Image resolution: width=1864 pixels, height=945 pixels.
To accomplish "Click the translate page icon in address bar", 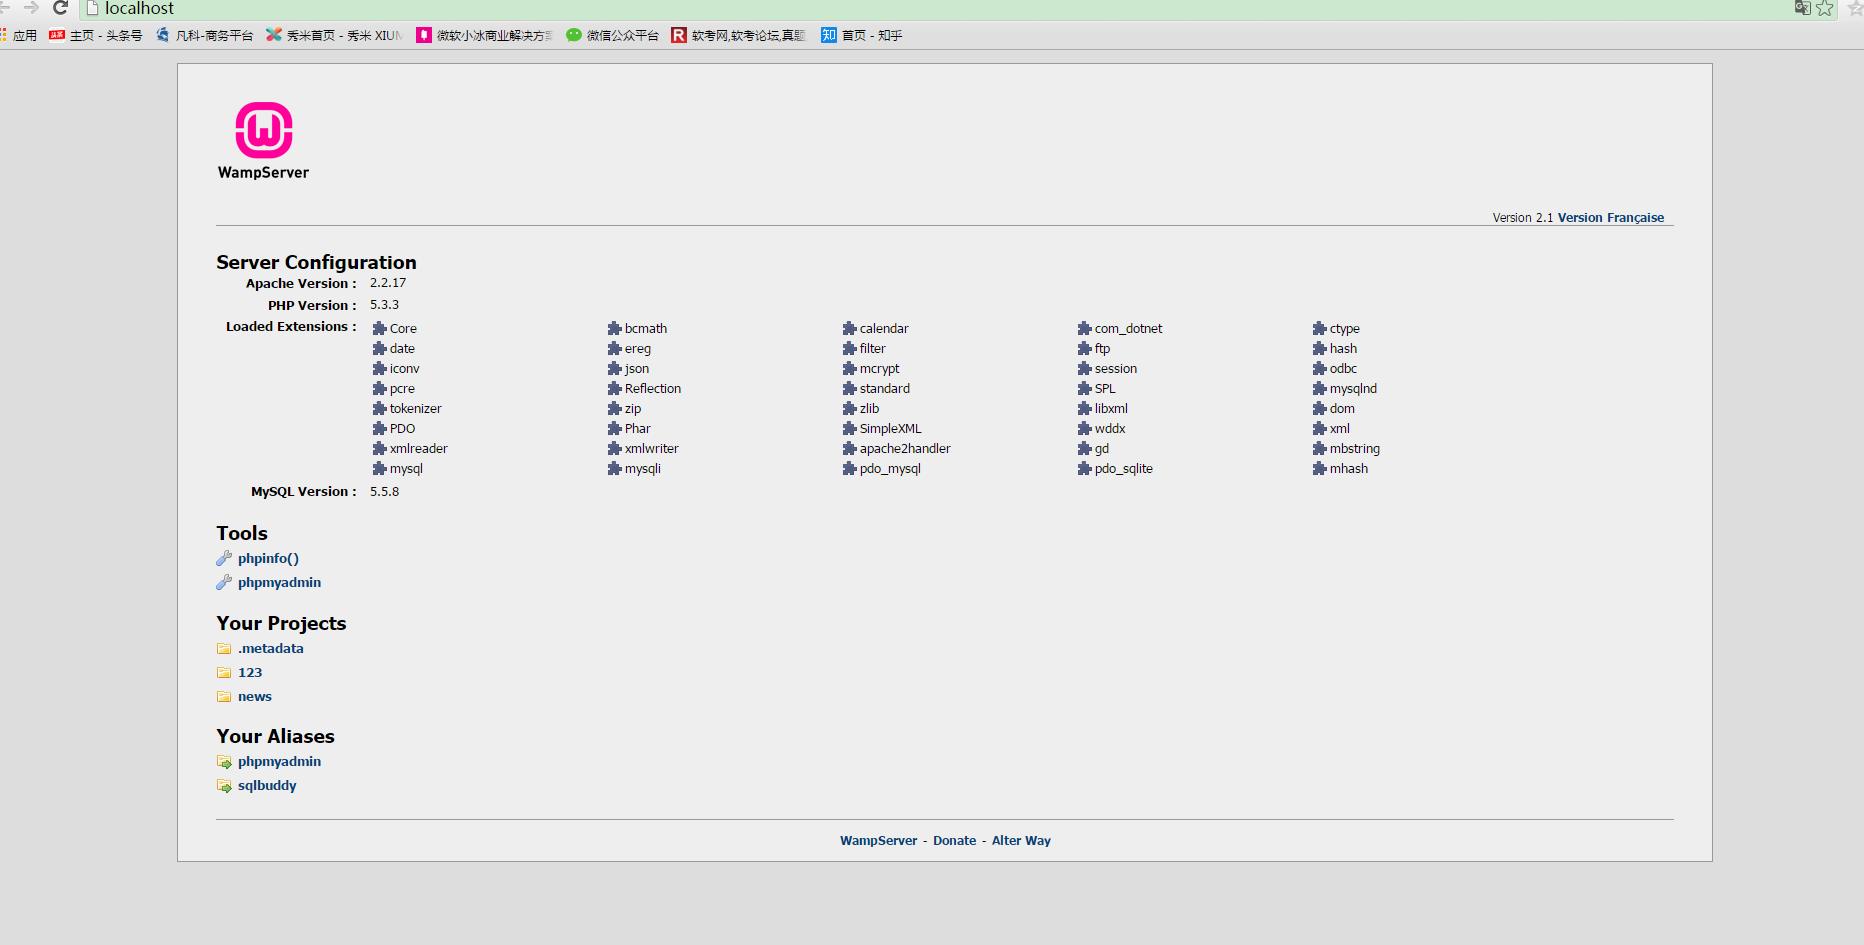I will coord(1802,8).
